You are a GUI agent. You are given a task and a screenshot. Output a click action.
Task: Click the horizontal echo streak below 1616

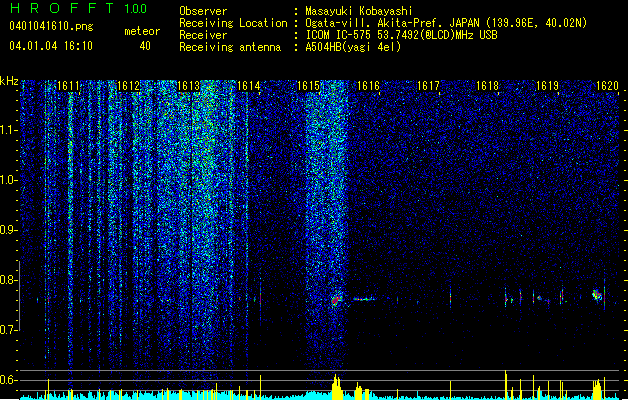tap(364, 299)
